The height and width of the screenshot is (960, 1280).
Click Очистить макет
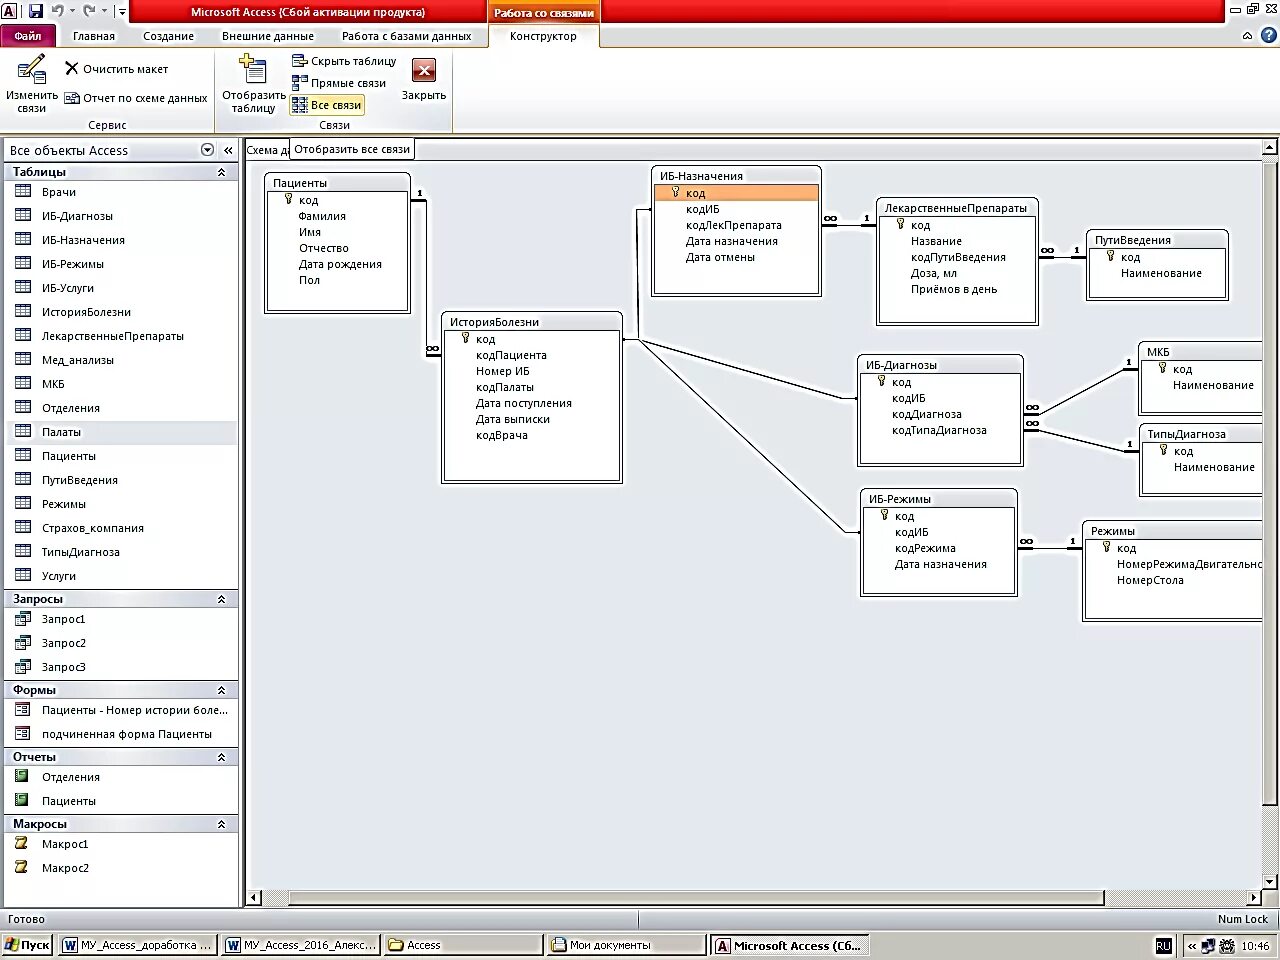pos(116,69)
